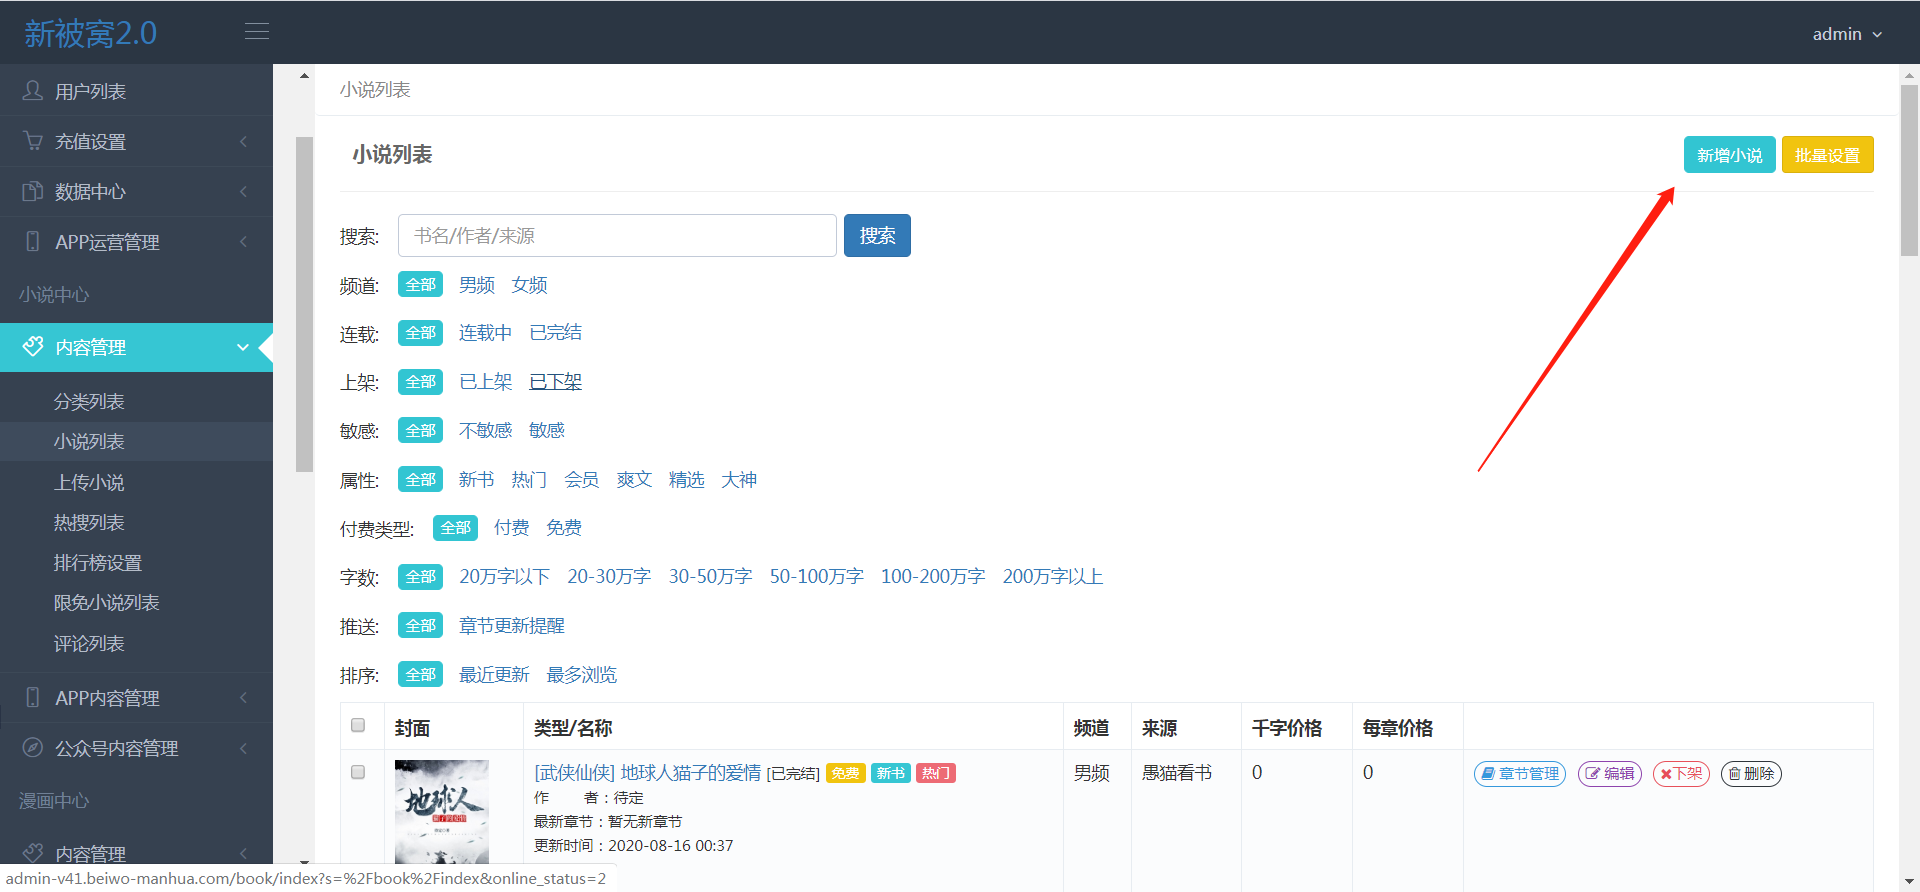This screenshot has height=892, width=1920.
Task: Filter push by 章节更新提醒
Action: 512,626
